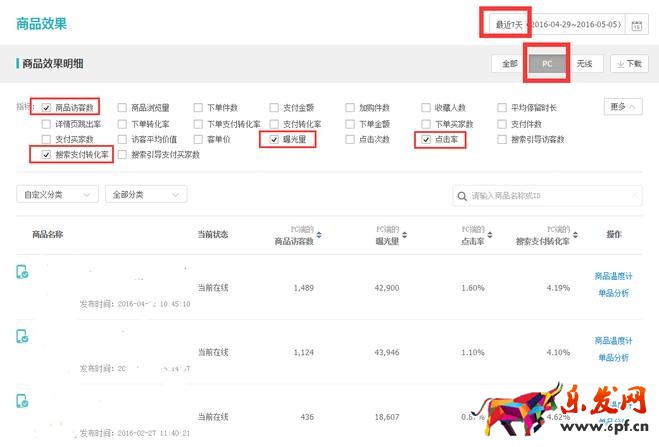Click the download icon button 下载
659x447 pixels.
pos(629,63)
